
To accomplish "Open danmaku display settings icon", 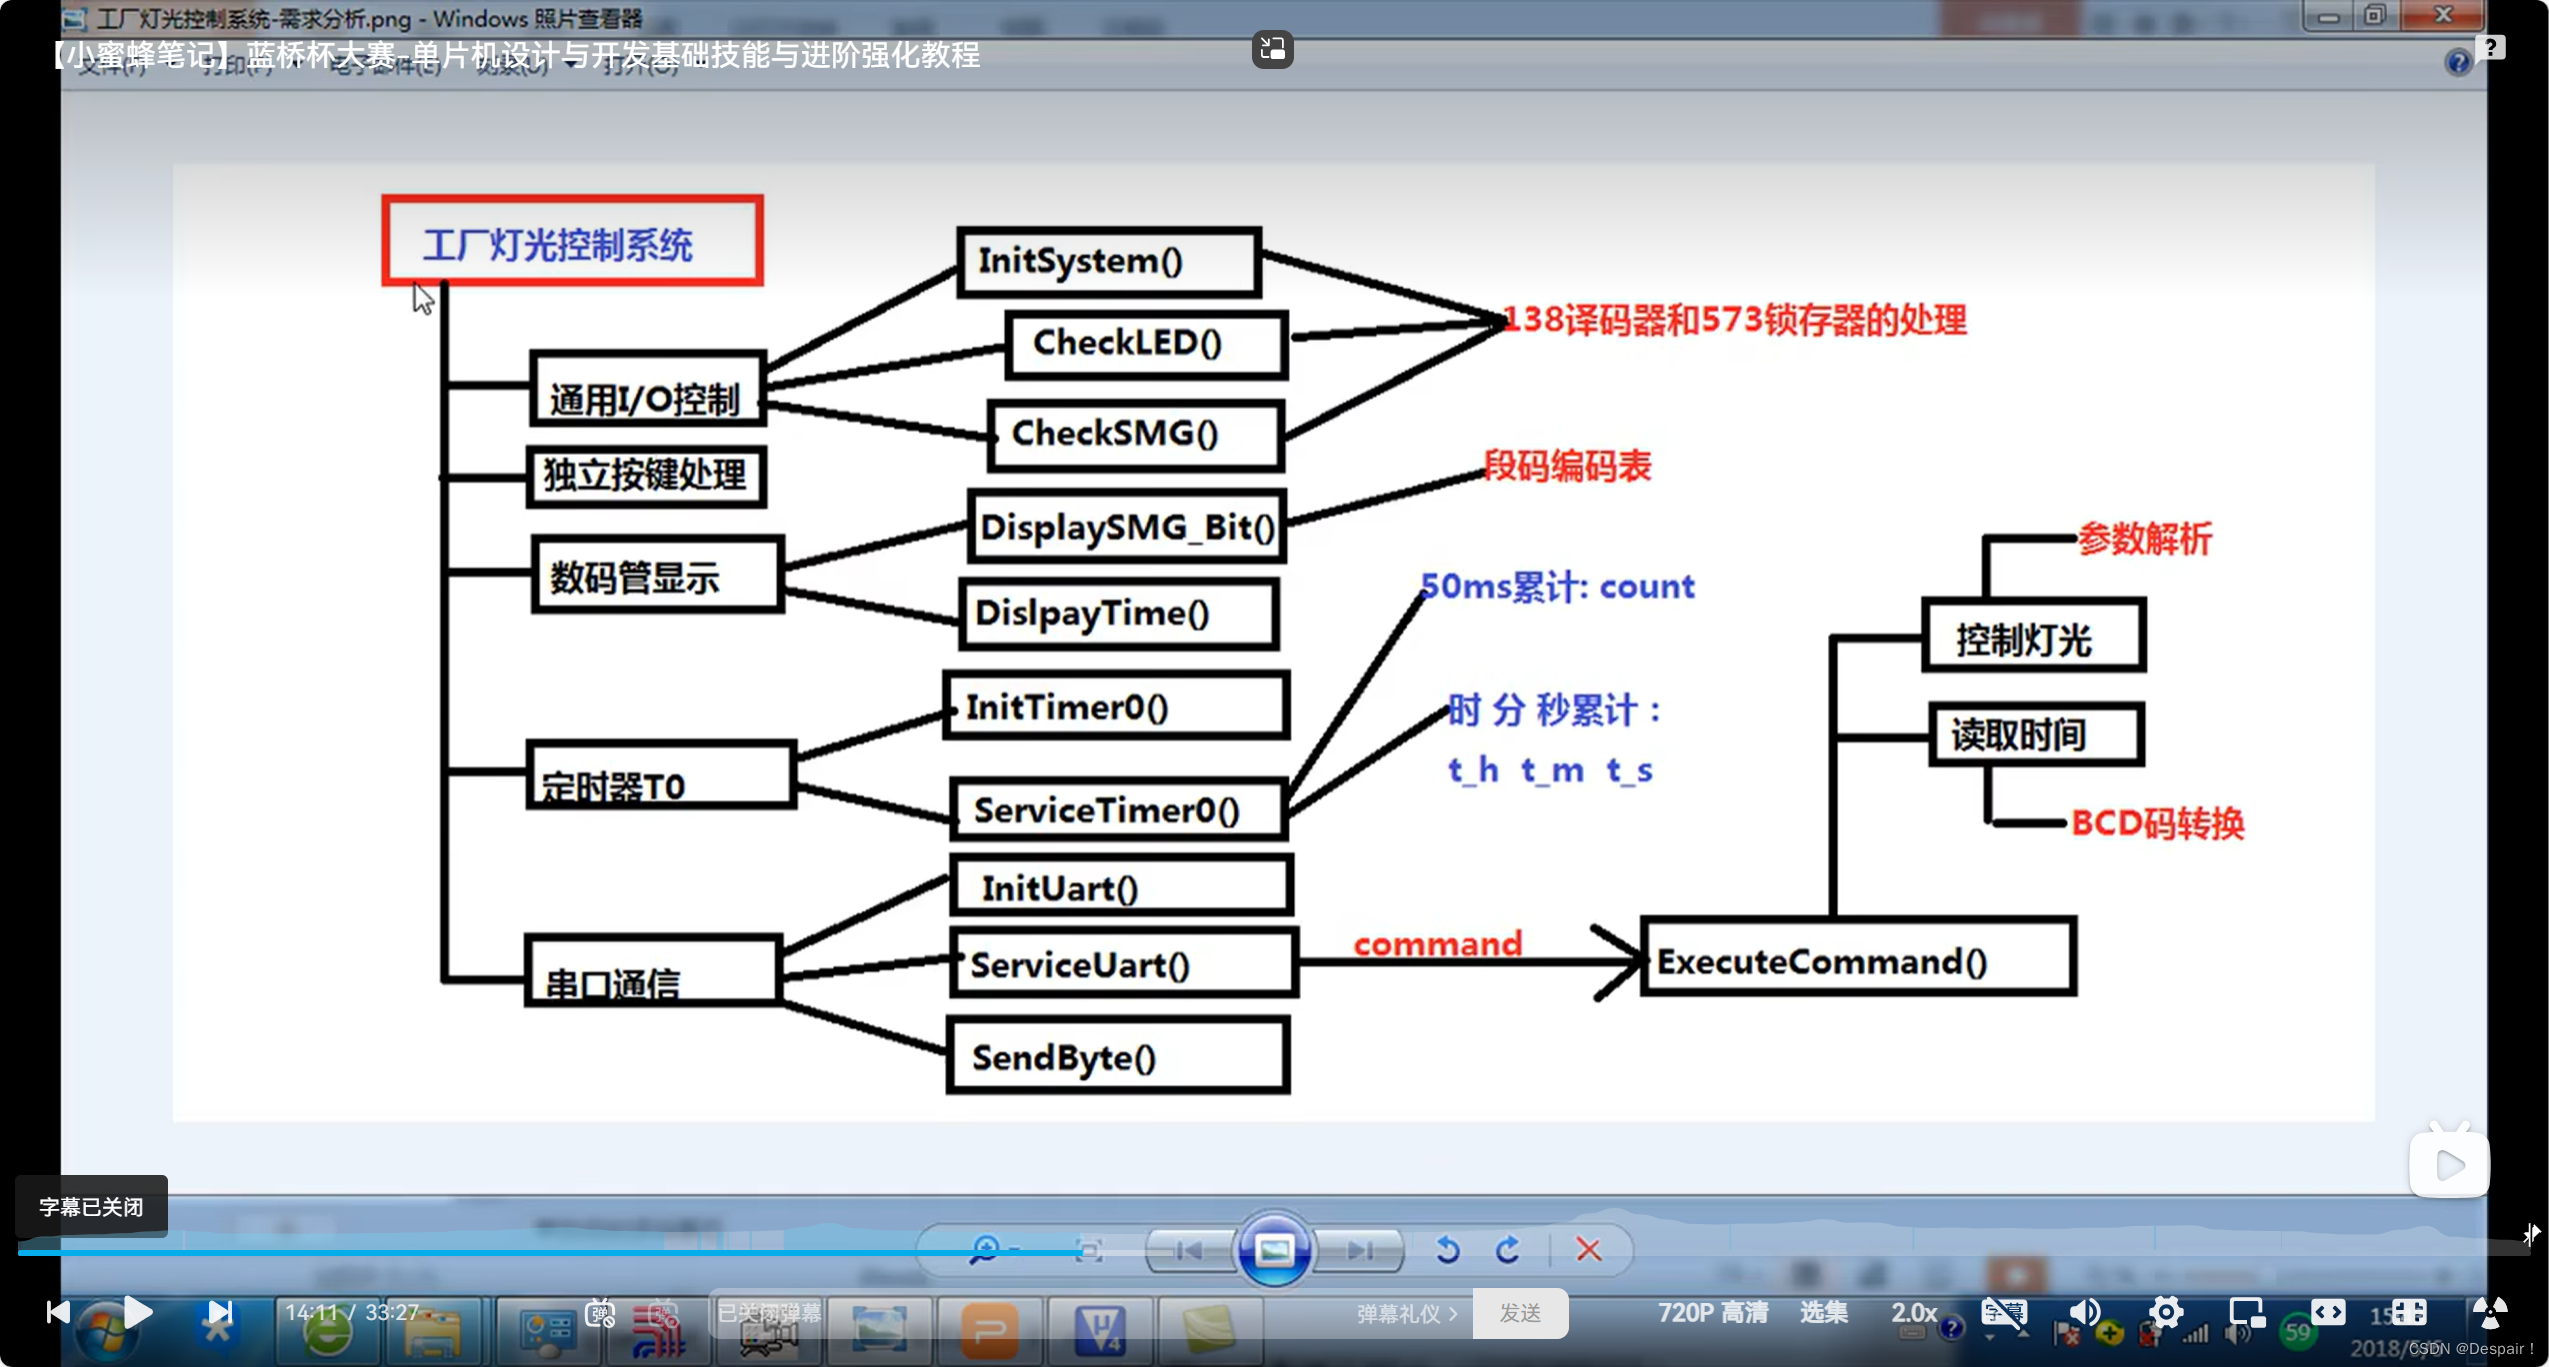I will (663, 1313).
